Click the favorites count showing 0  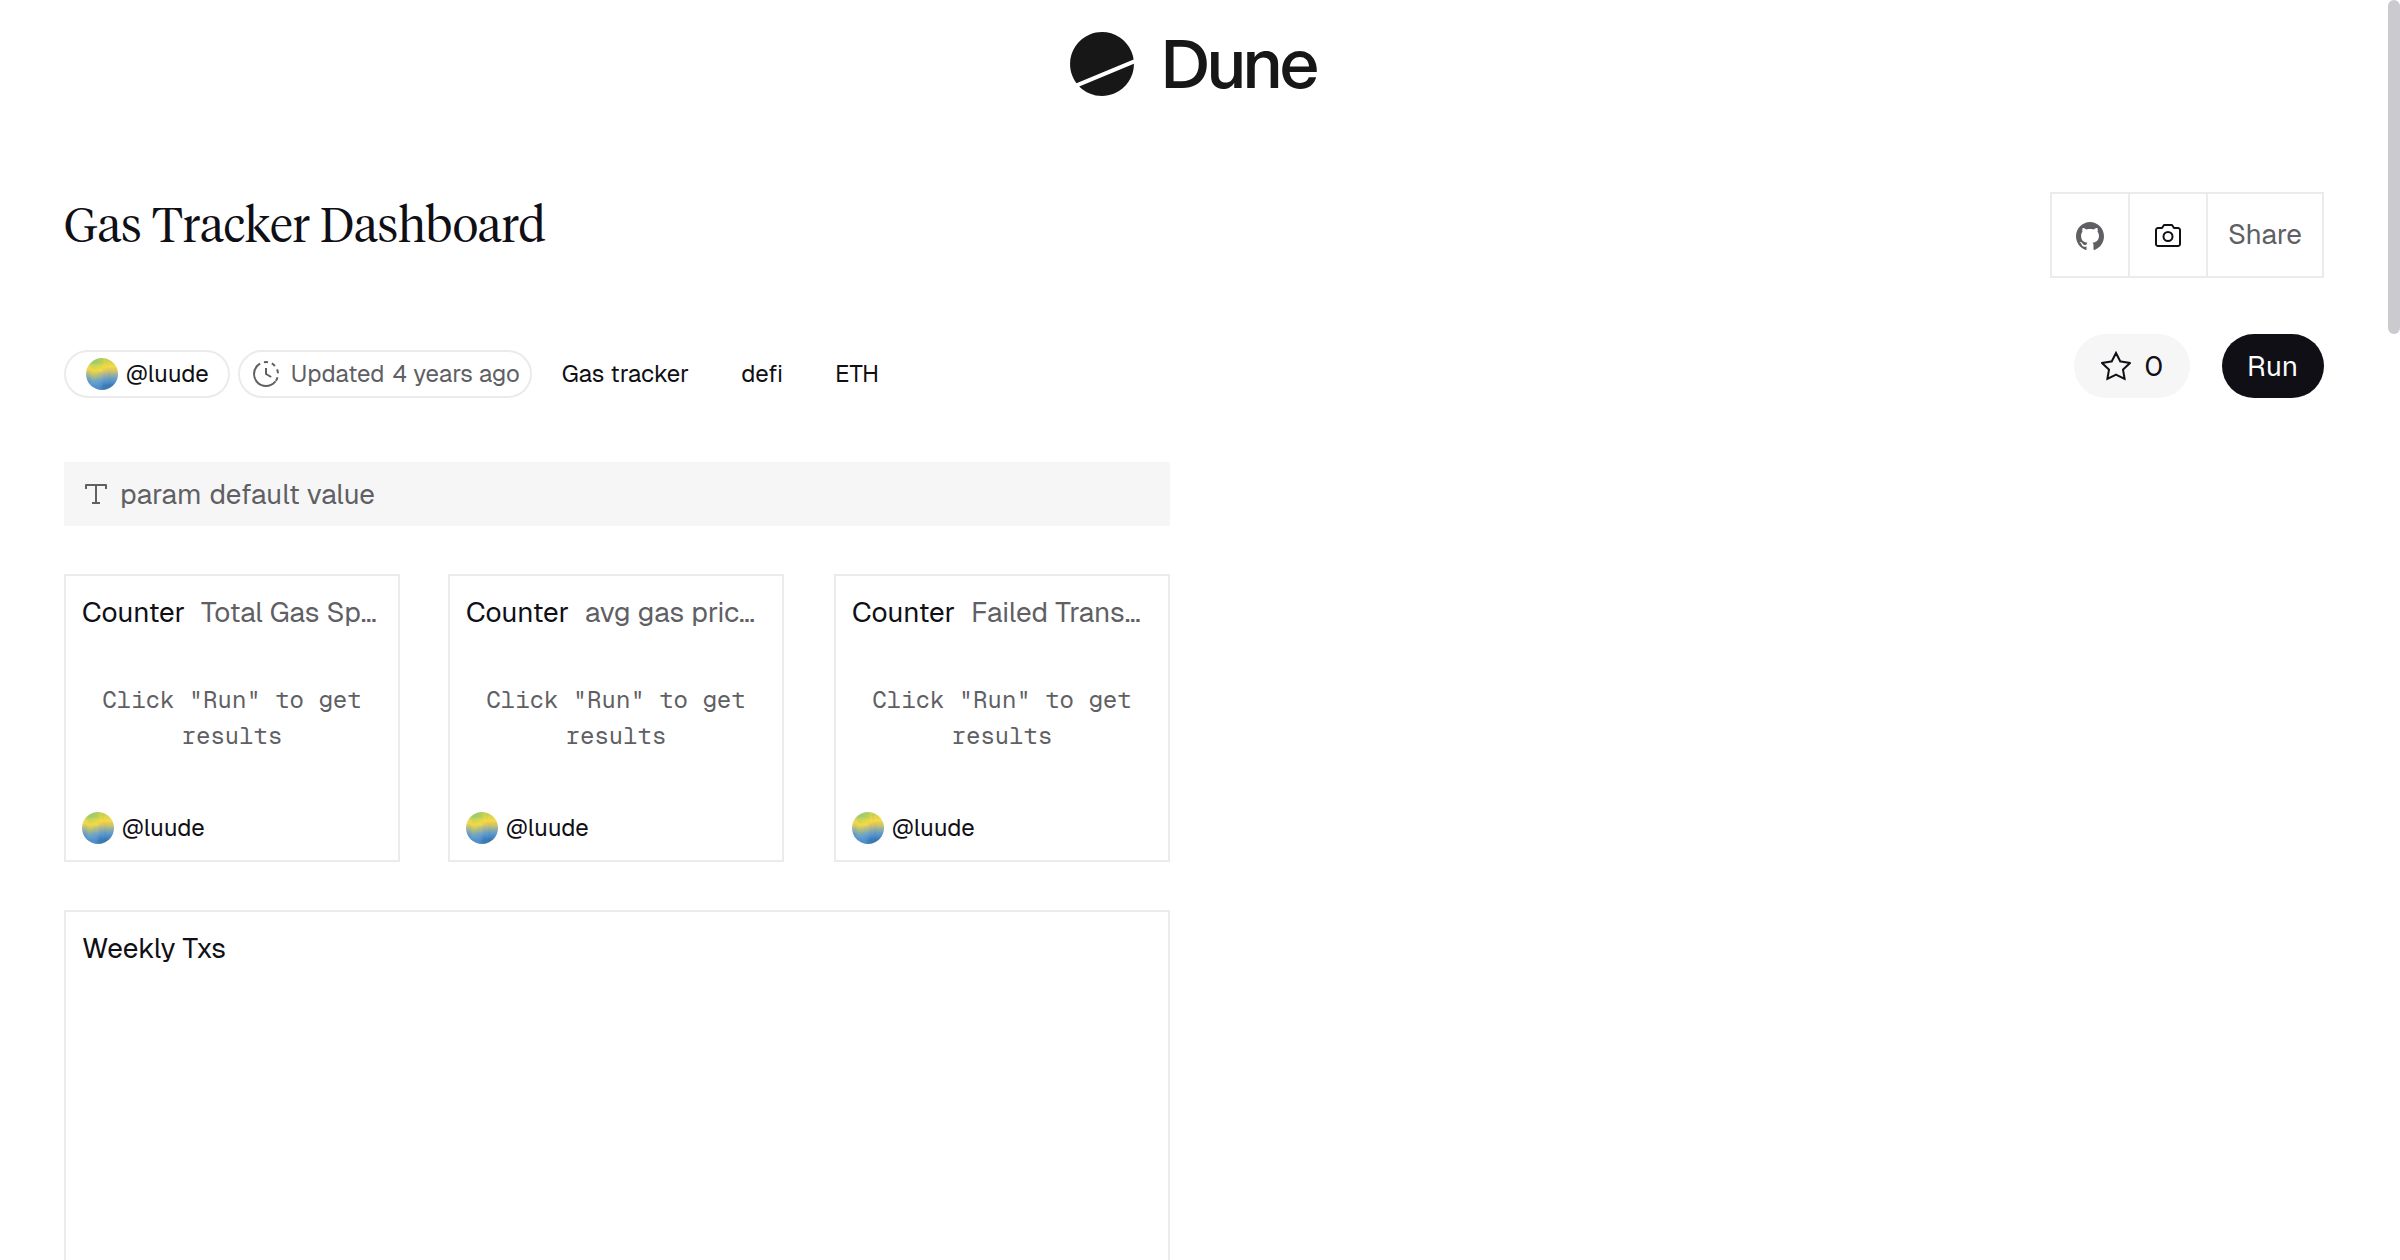(2151, 366)
